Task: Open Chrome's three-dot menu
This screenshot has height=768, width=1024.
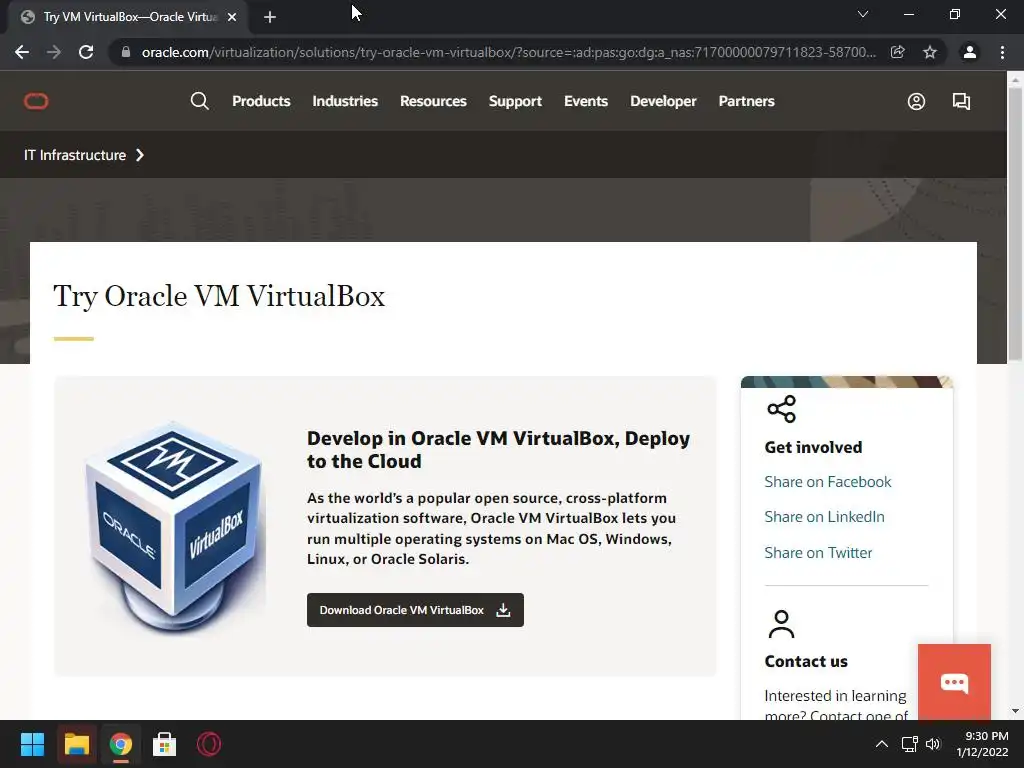Action: (1002, 52)
